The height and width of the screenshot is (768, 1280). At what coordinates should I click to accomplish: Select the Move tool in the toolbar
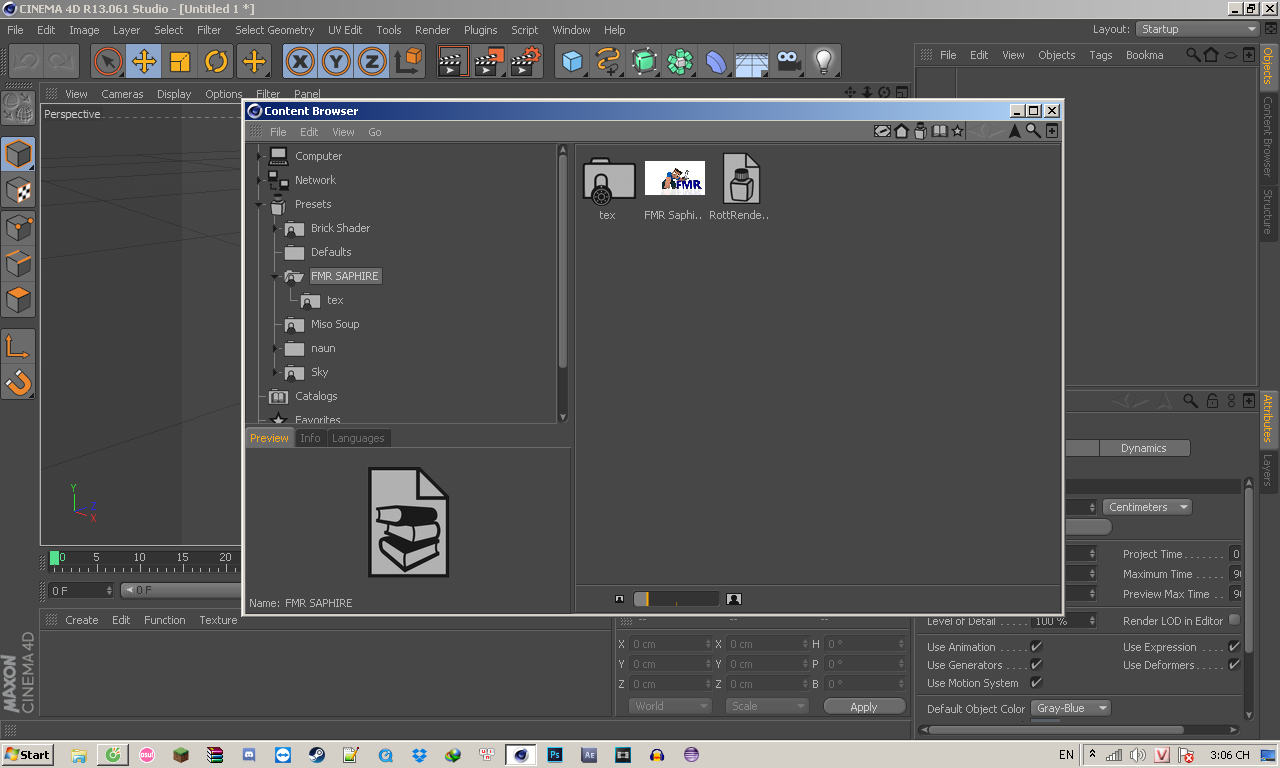point(144,62)
